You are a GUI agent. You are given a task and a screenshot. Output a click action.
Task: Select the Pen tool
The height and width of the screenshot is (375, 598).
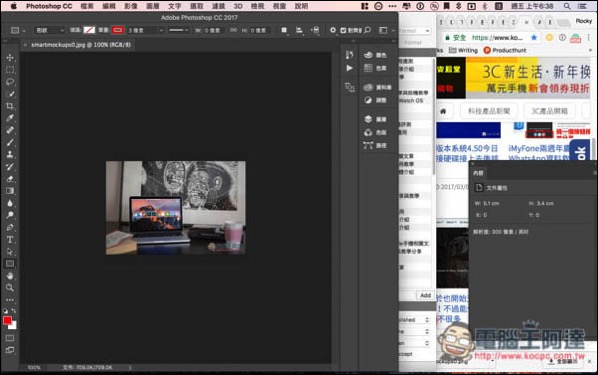coord(10,227)
